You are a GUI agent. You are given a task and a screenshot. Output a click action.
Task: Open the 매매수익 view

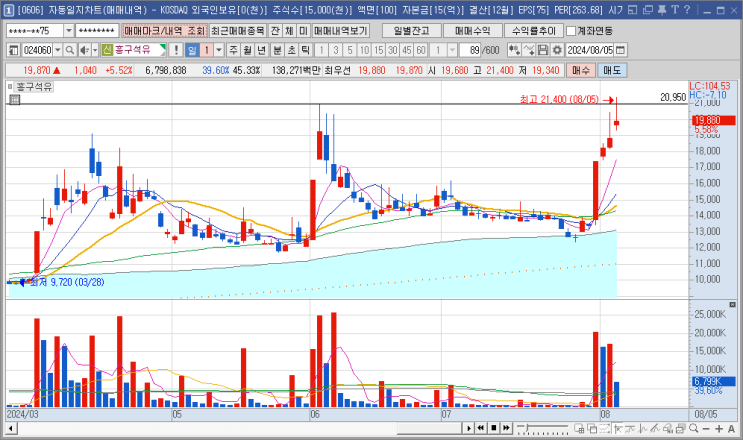tap(472, 31)
